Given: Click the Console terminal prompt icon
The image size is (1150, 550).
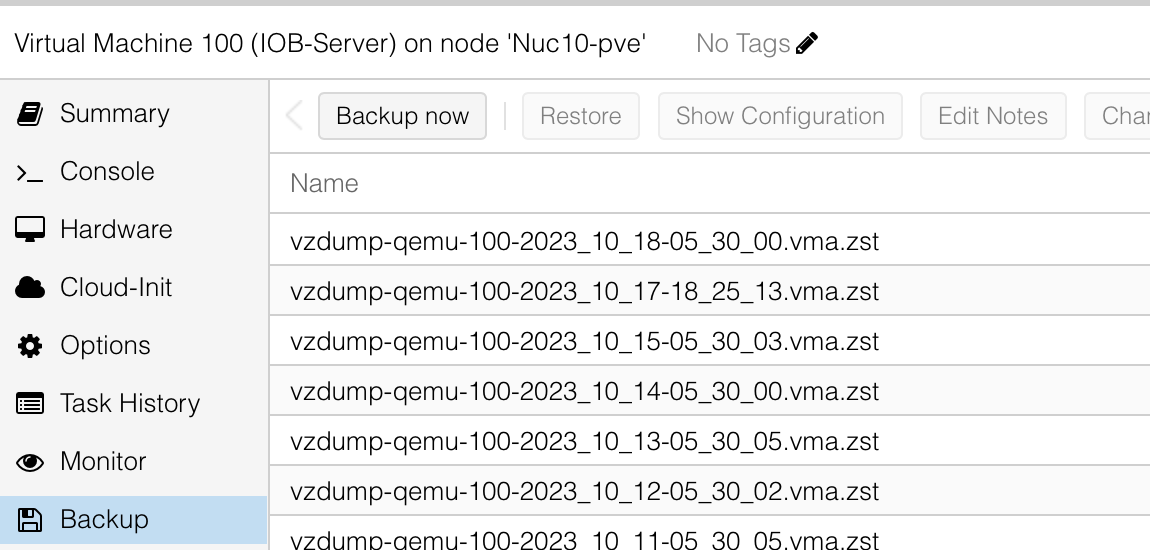Looking at the screenshot, I should pyautogui.click(x=29, y=173).
